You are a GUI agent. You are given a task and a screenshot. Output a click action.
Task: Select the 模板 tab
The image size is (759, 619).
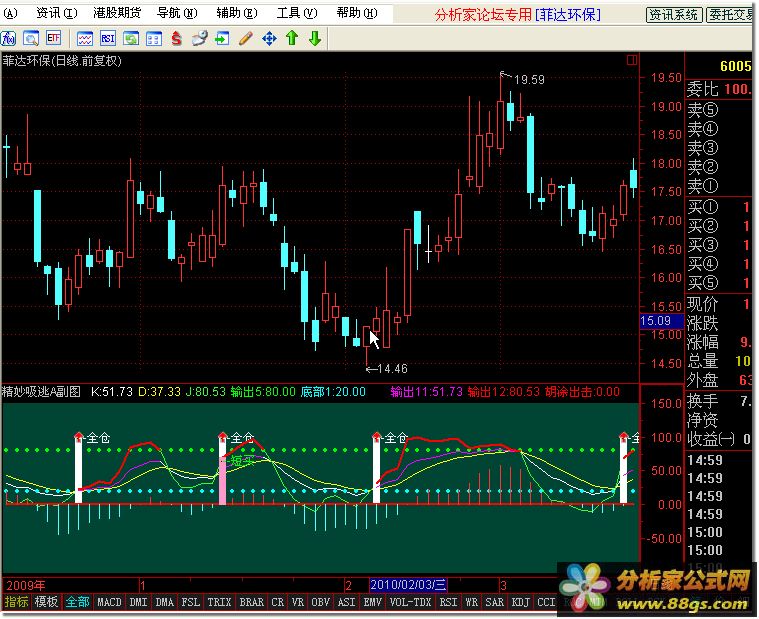[x=46, y=602]
